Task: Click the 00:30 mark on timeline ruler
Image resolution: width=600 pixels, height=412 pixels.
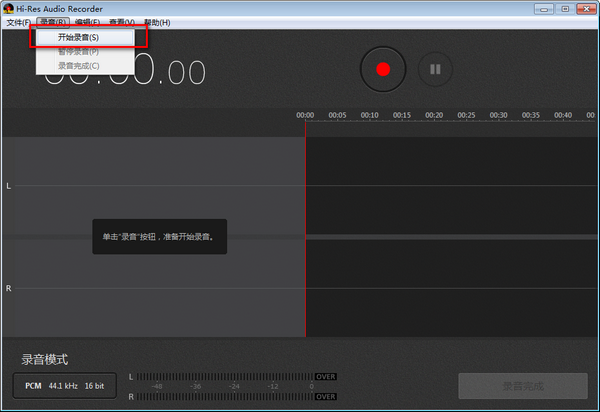Action: pos(498,115)
